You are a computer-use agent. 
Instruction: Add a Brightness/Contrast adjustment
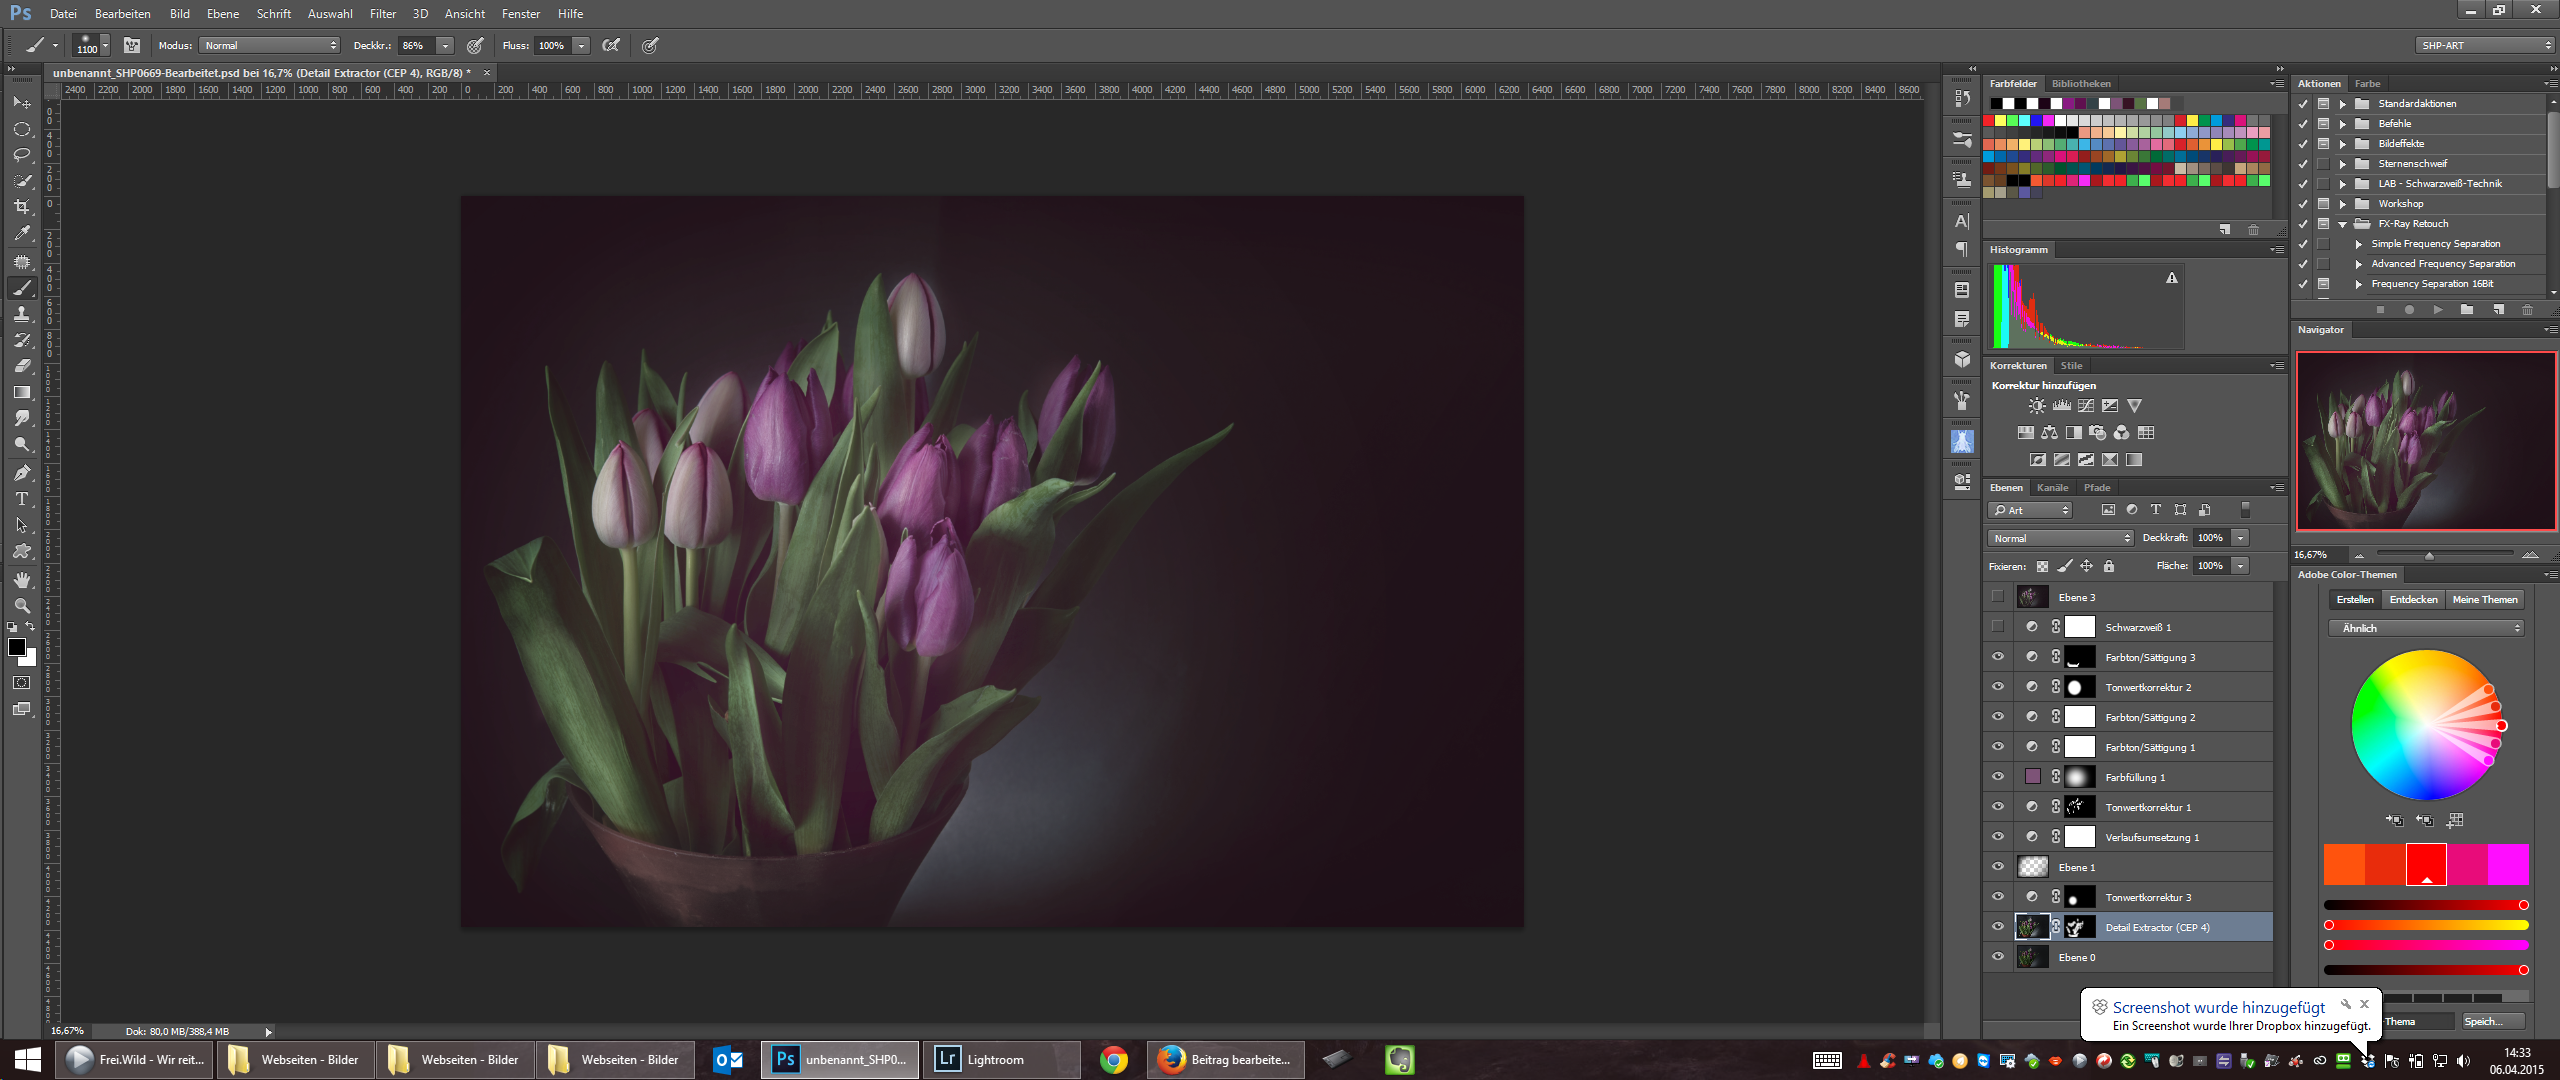pyautogui.click(x=2037, y=406)
